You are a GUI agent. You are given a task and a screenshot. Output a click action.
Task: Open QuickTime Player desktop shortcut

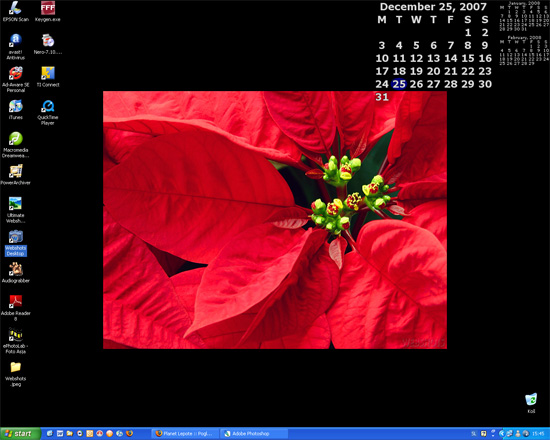pos(48,112)
